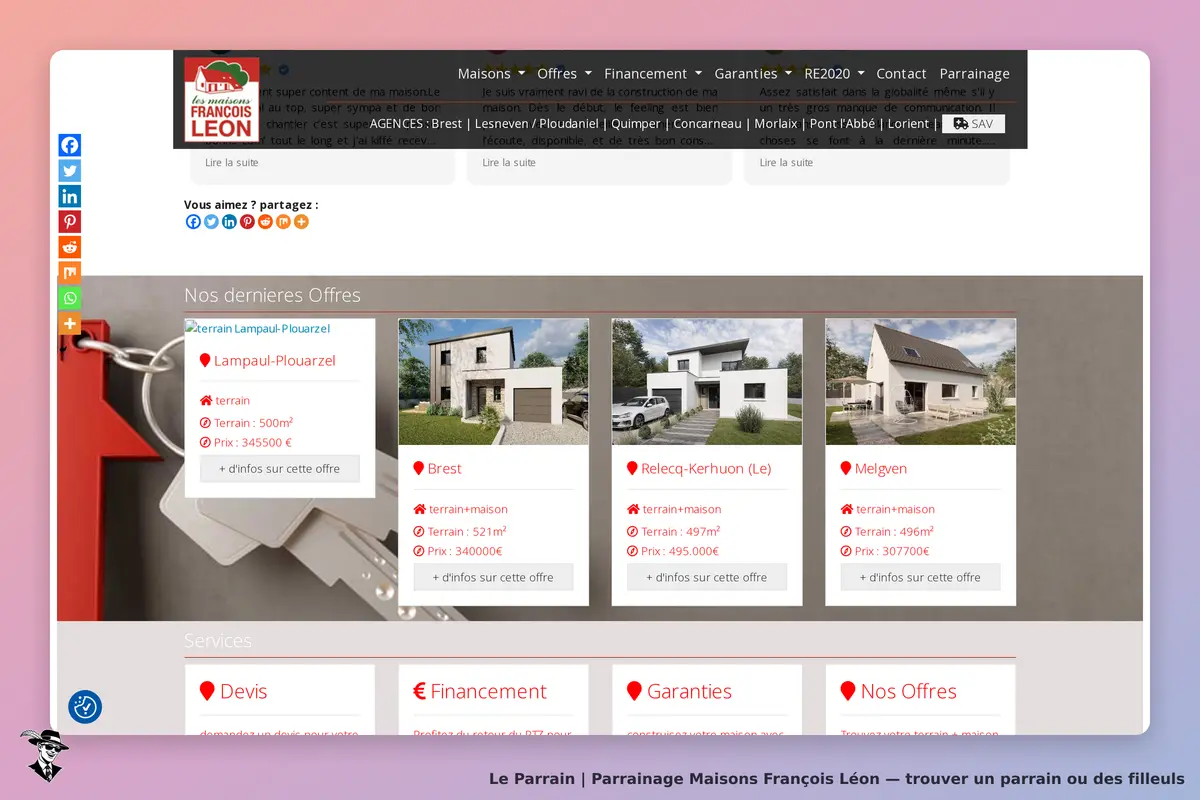Click the Brest offer title
This screenshot has height=800, width=1200.
point(444,469)
